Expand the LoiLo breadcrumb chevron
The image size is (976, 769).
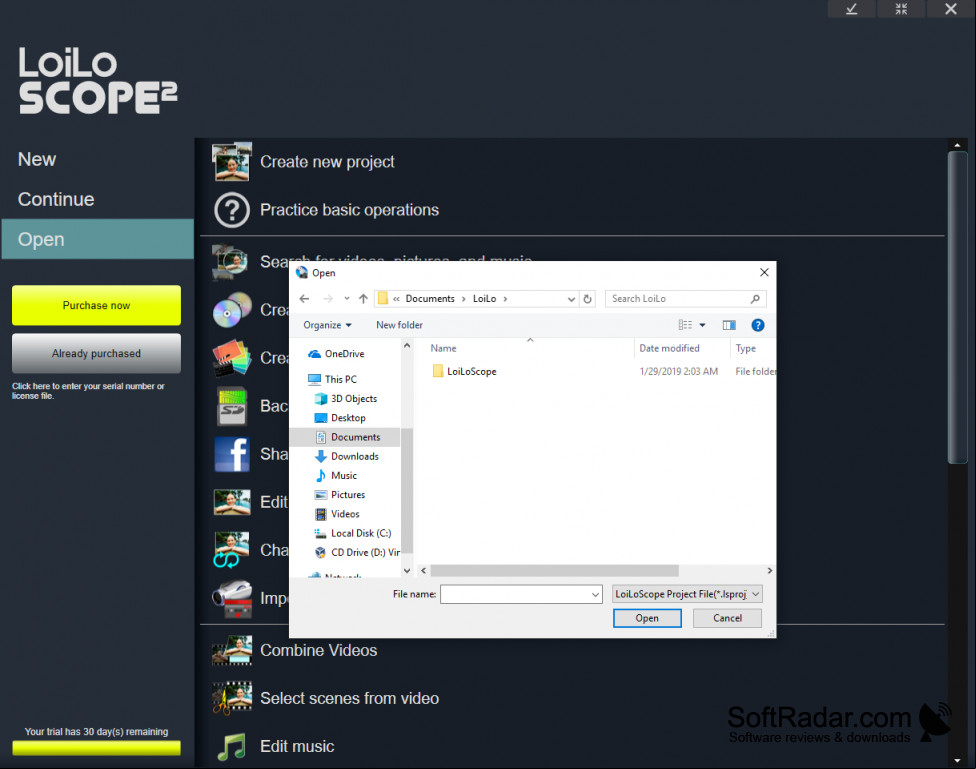[505, 299]
